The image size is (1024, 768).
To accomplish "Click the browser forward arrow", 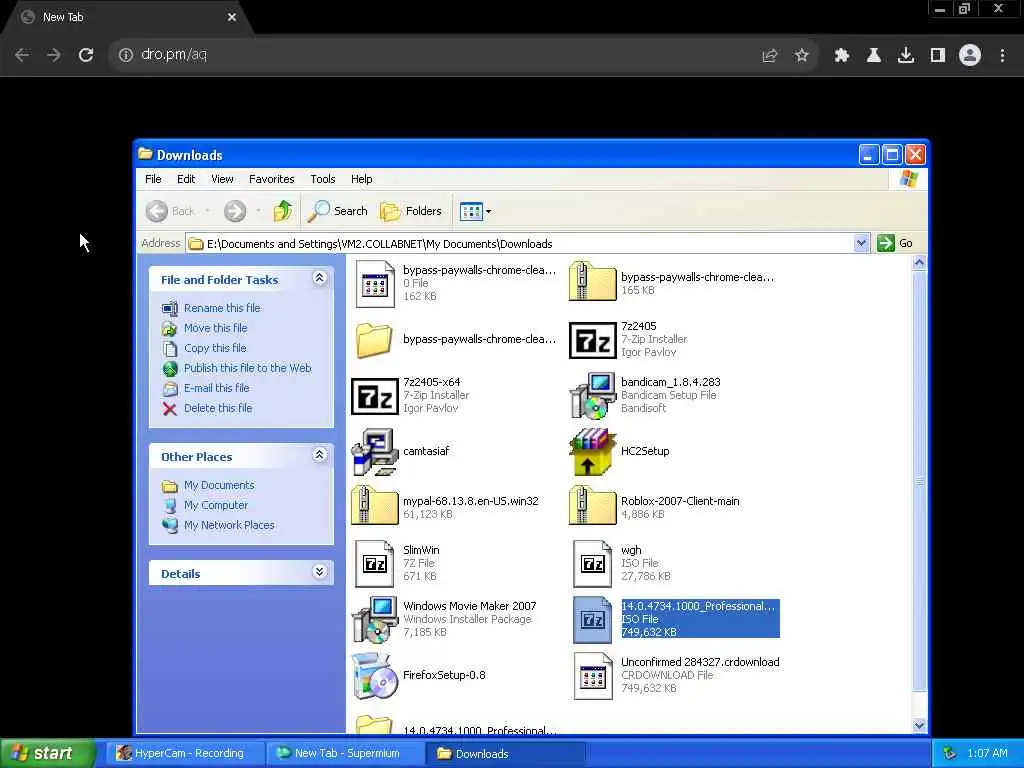I will (x=54, y=55).
